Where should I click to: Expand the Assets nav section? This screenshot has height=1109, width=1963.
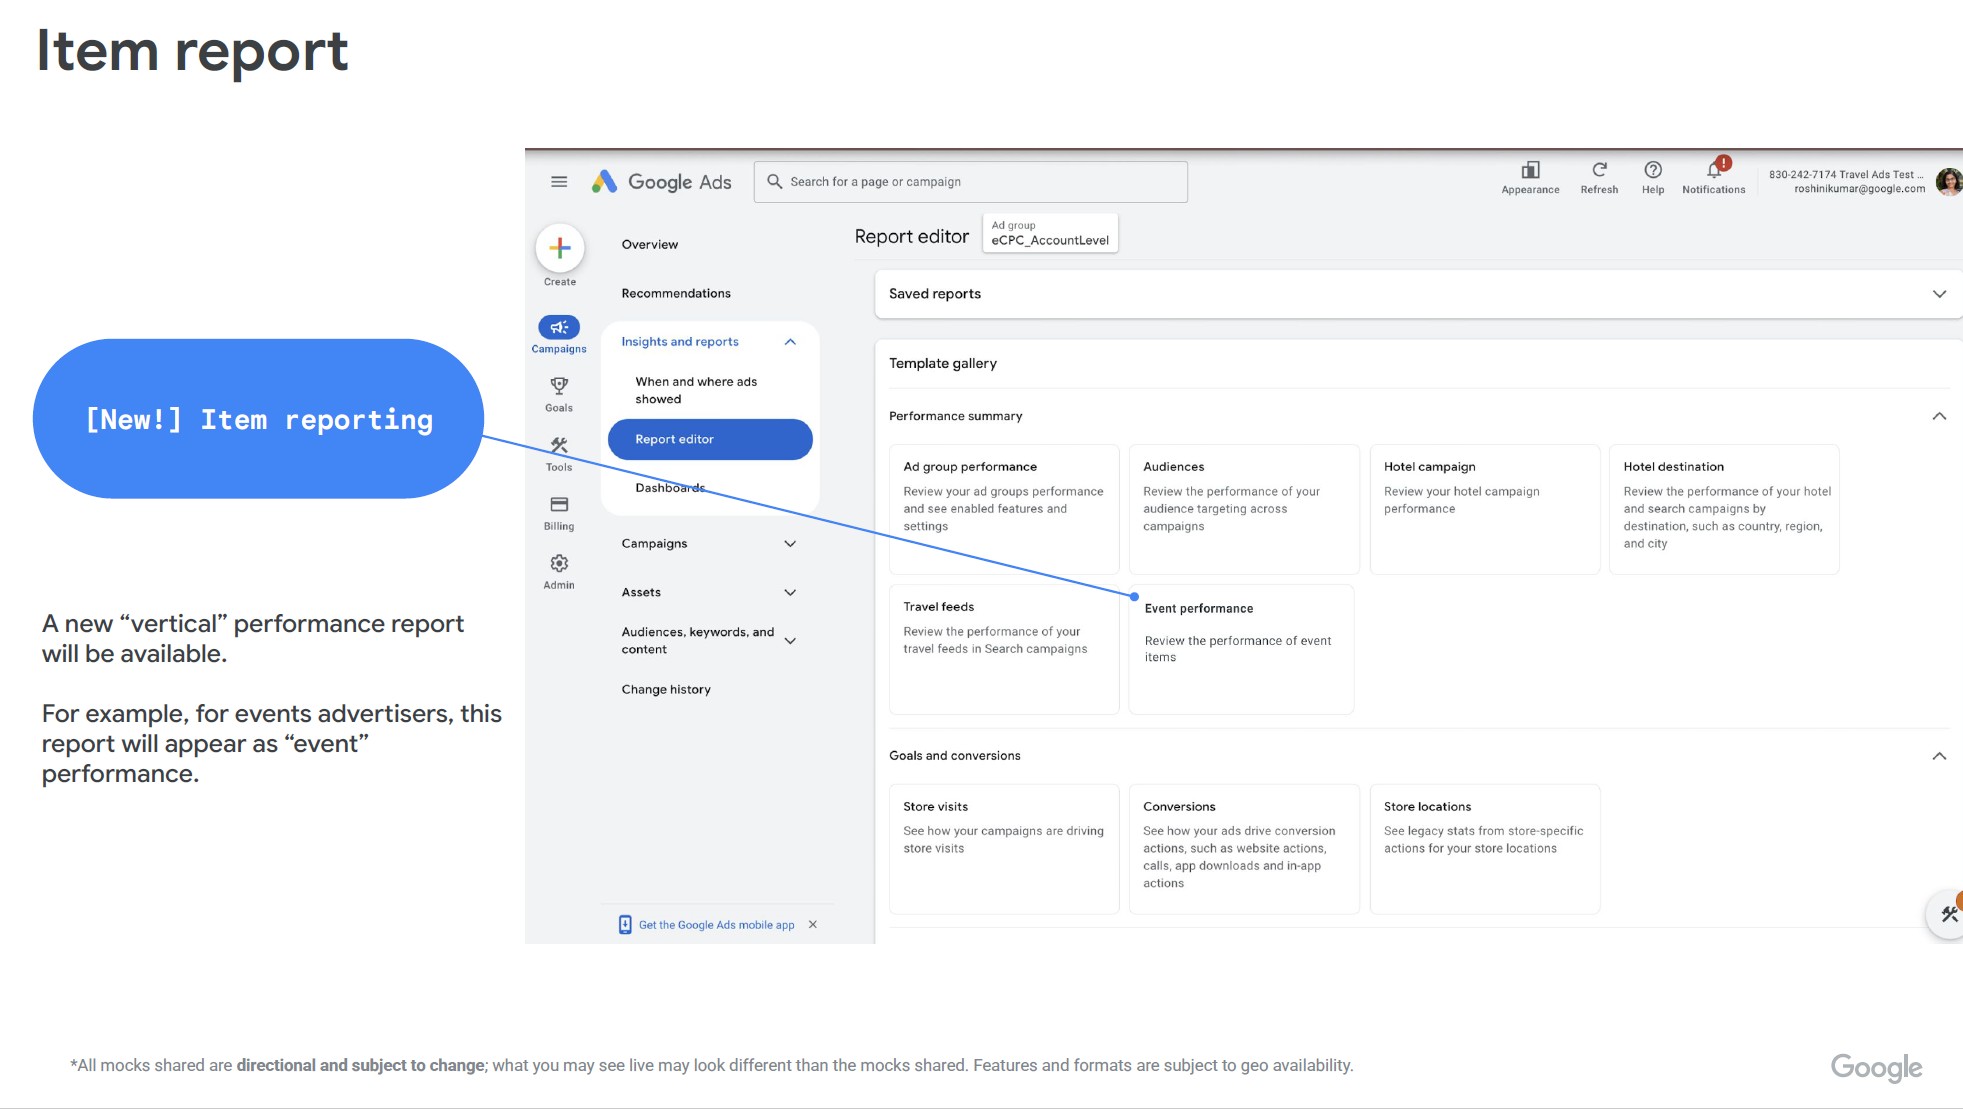click(x=790, y=593)
